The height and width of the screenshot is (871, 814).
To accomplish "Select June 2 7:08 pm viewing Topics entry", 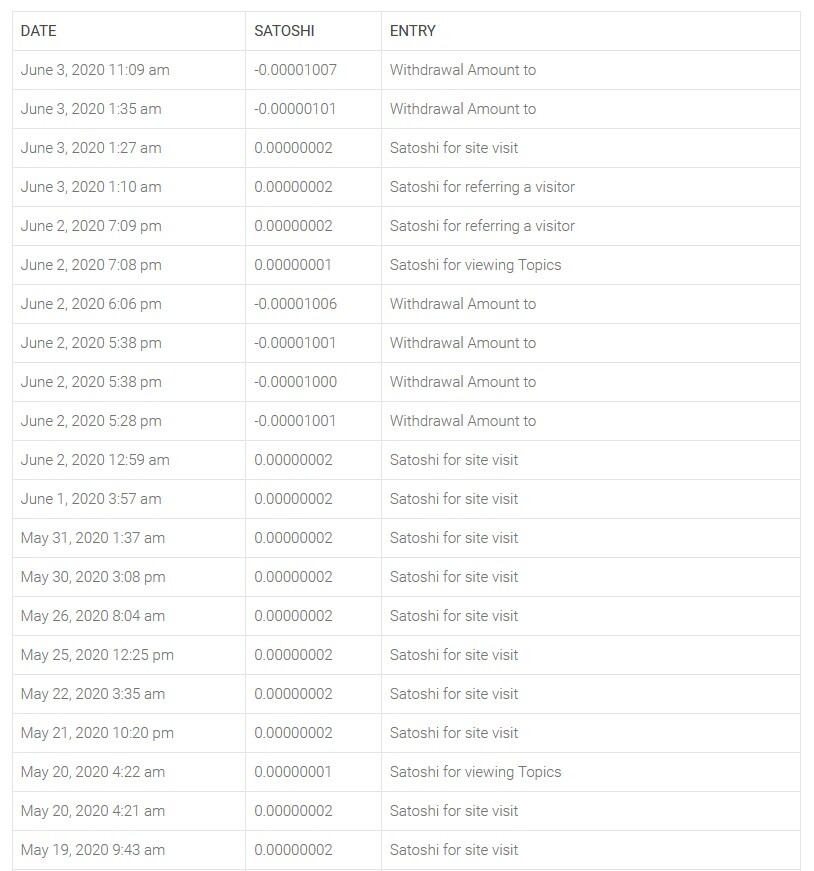I will point(475,265).
